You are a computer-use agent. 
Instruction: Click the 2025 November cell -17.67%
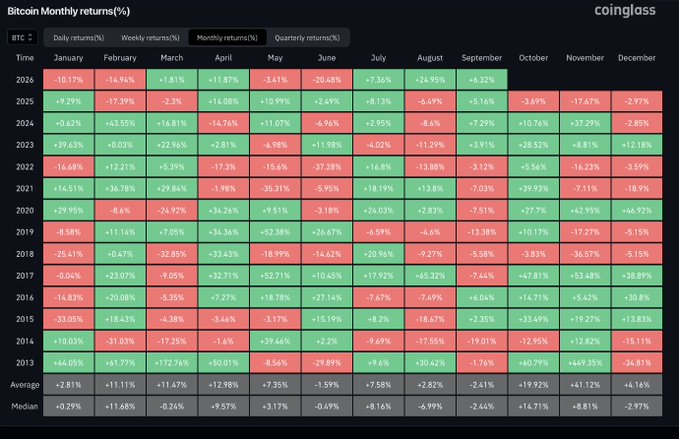coord(585,101)
